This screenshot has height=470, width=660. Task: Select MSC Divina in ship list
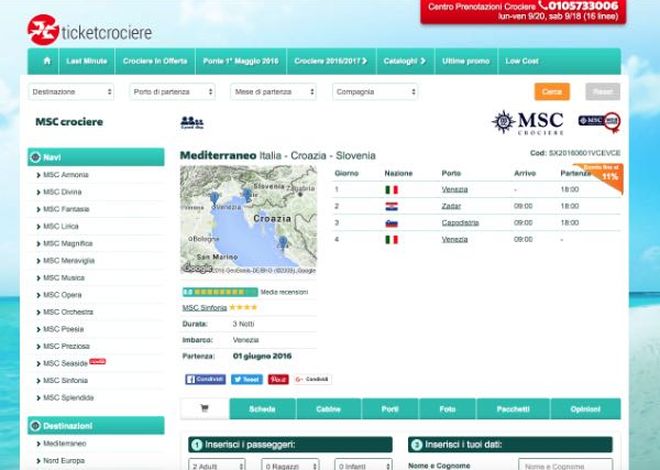(x=62, y=192)
